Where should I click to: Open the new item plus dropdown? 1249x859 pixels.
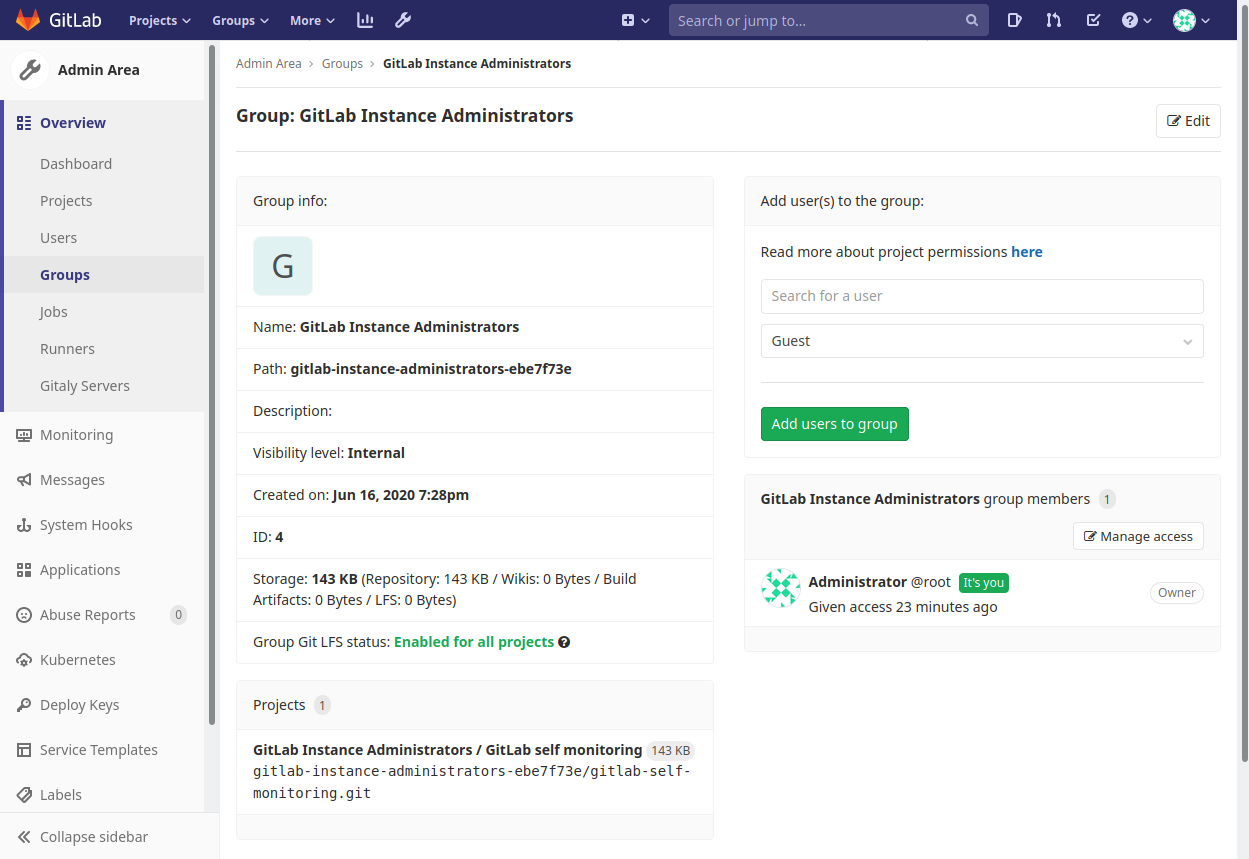[635, 20]
